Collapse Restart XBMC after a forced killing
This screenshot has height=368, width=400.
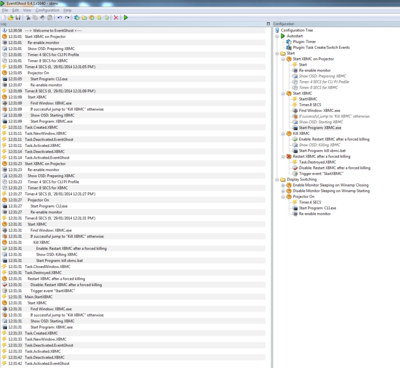point(283,156)
